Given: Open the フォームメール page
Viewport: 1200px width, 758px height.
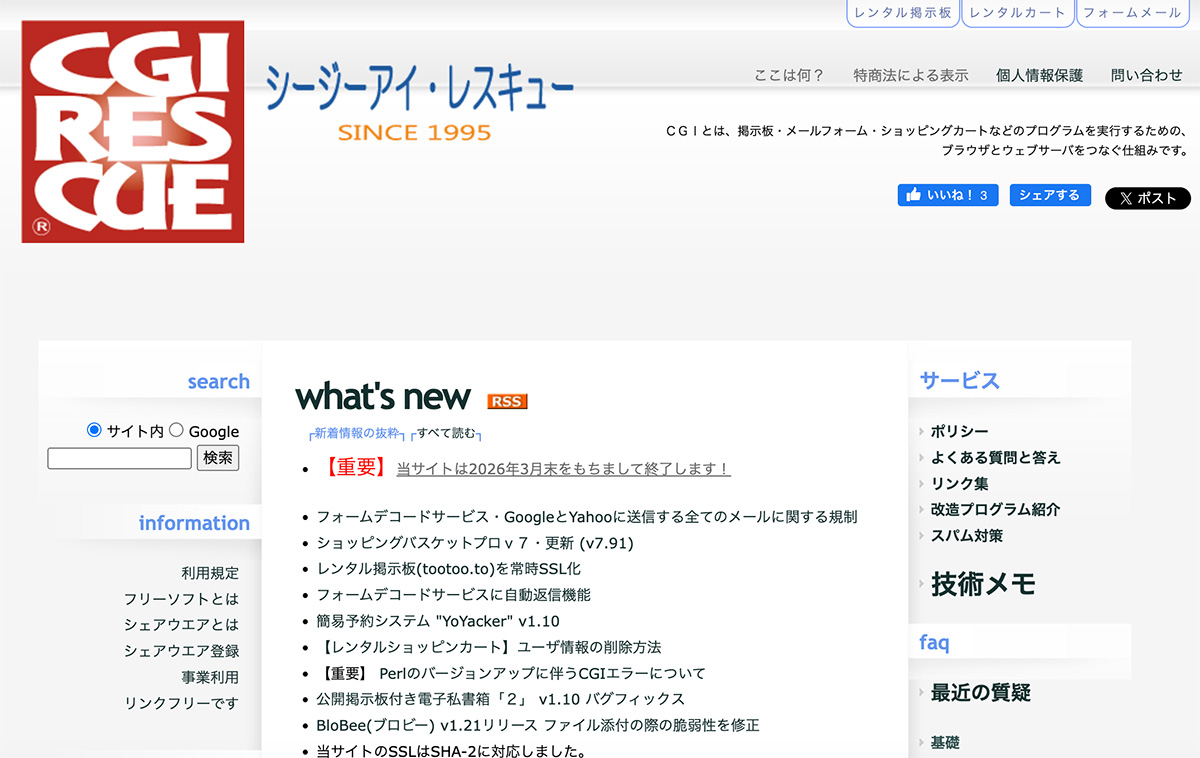Looking at the screenshot, I should (x=1132, y=14).
